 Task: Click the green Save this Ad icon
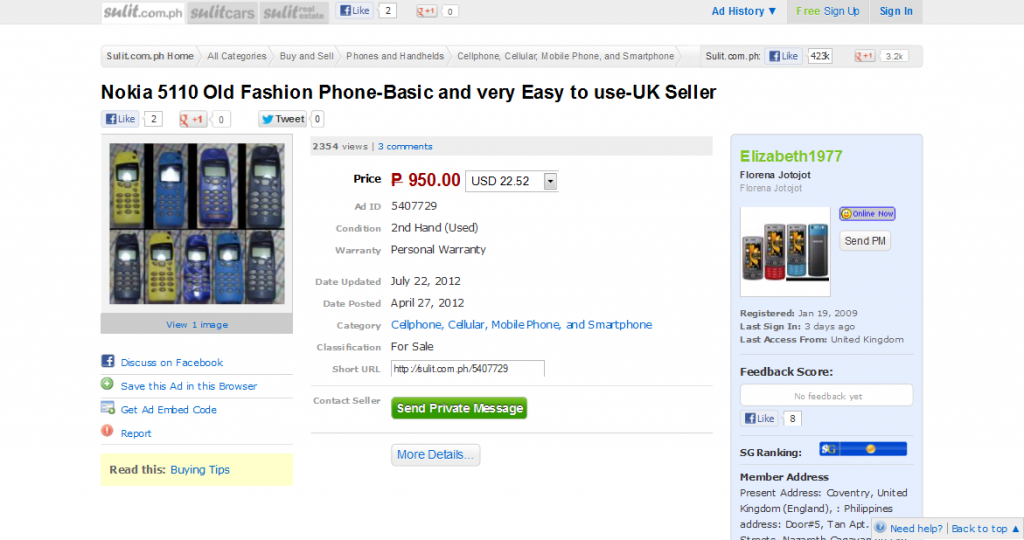[x=107, y=384]
